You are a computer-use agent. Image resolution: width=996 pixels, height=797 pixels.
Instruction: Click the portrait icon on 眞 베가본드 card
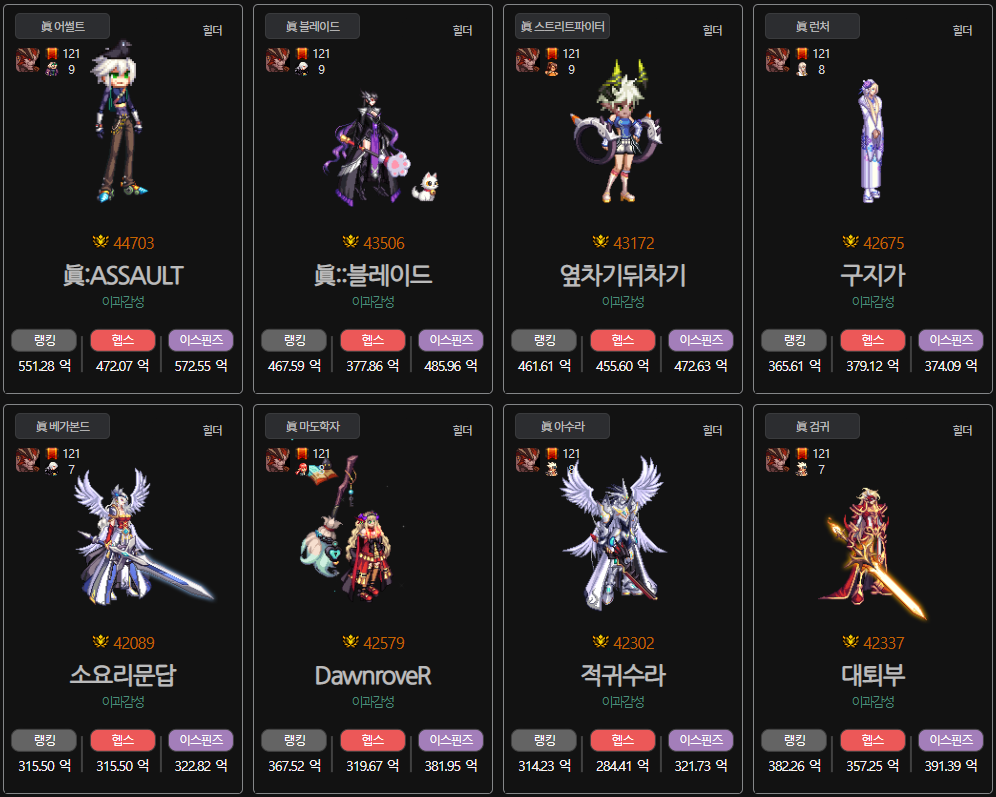[x=27, y=460]
